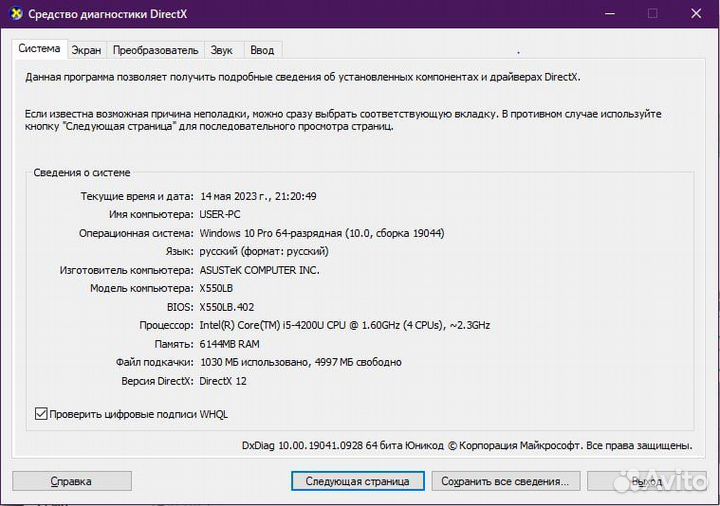The width and height of the screenshot is (720, 506).
Task: Click the DxDiag 10.00.19041.0928 version line
Action: tap(467, 445)
